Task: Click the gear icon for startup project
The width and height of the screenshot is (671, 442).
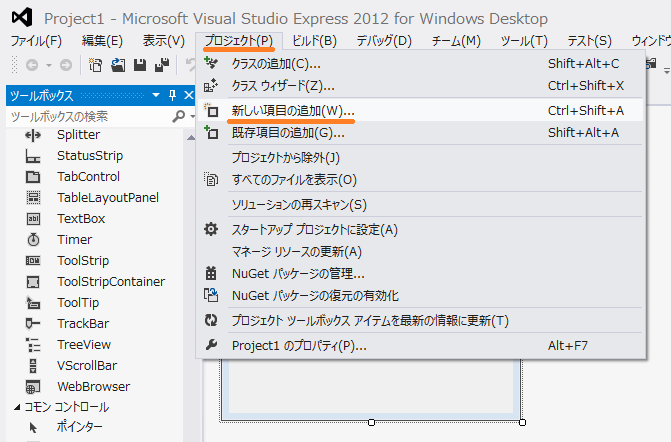Action: (x=211, y=229)
